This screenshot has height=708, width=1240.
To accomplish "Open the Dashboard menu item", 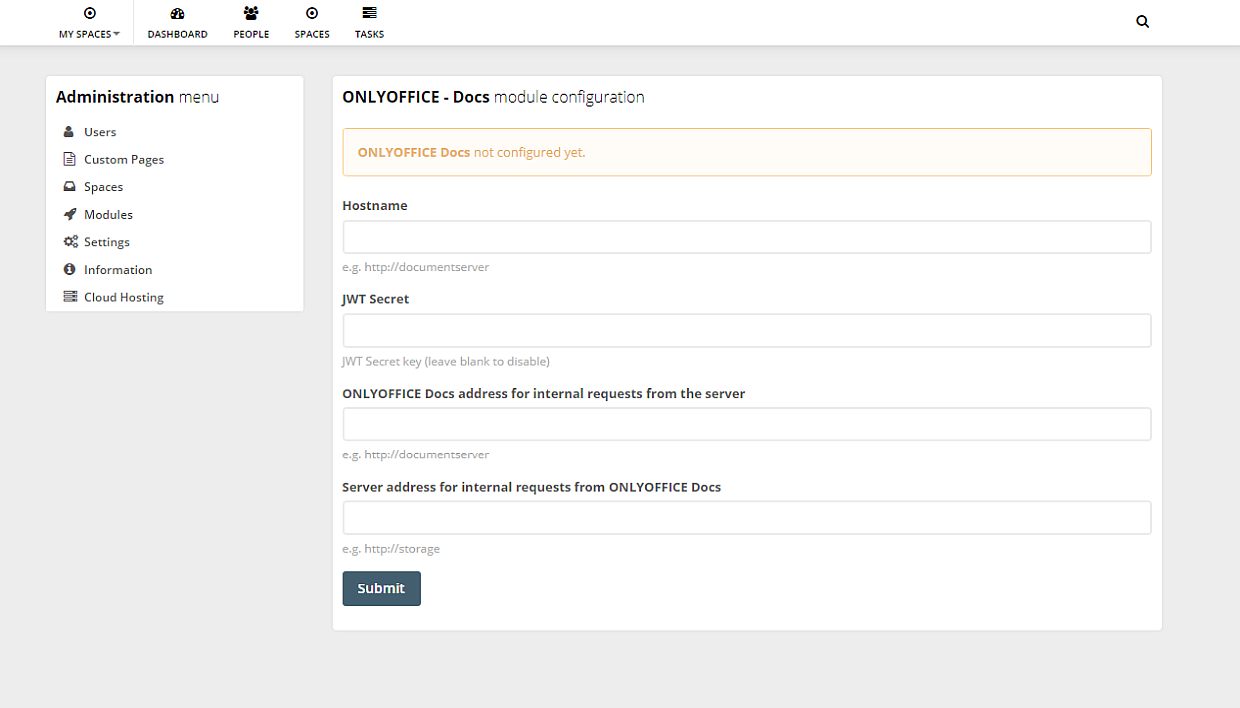I will (x=177, y=22).
